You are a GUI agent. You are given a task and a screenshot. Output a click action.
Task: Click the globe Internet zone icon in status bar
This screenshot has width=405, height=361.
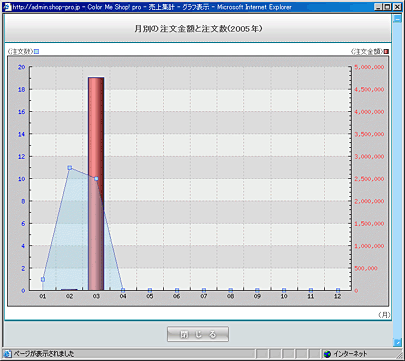click(327, 354)
